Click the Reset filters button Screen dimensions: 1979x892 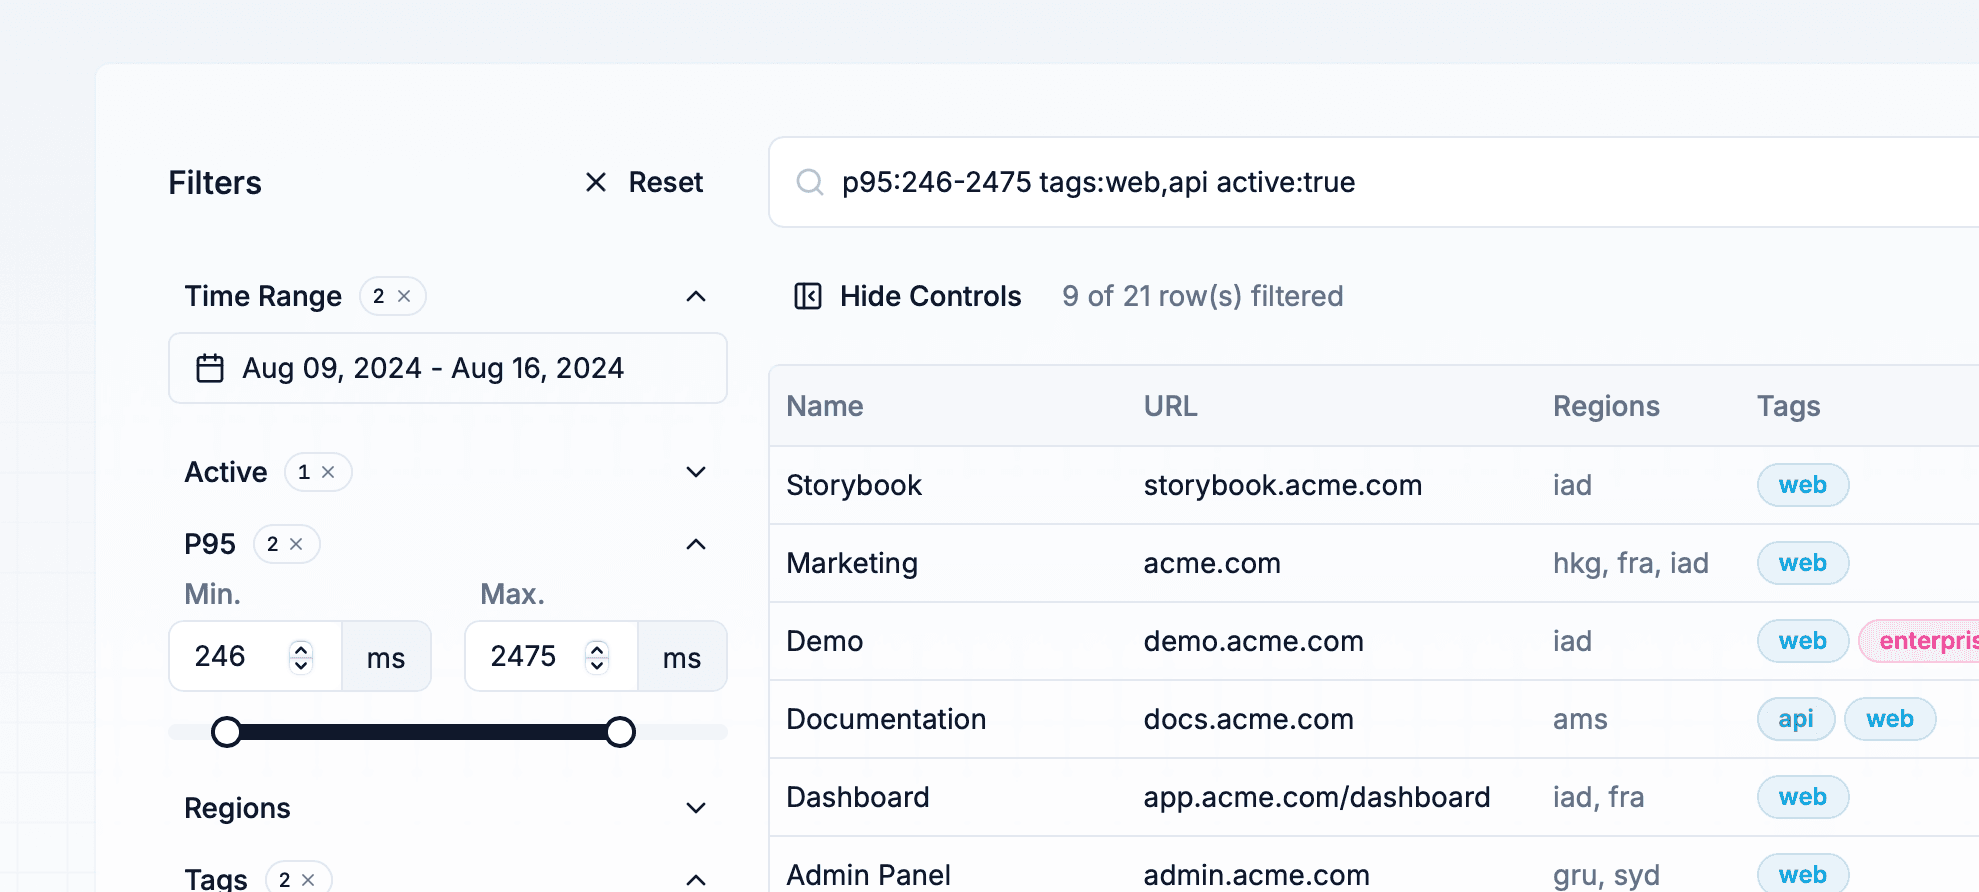click(645, 182)
